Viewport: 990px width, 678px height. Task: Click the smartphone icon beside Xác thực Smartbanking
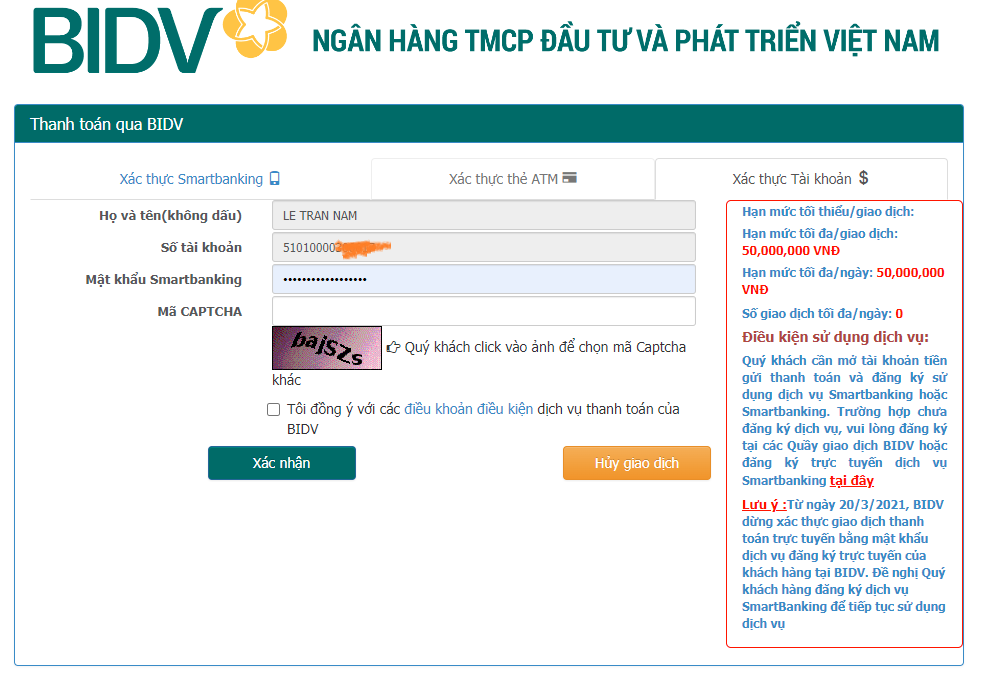(275, 179)
